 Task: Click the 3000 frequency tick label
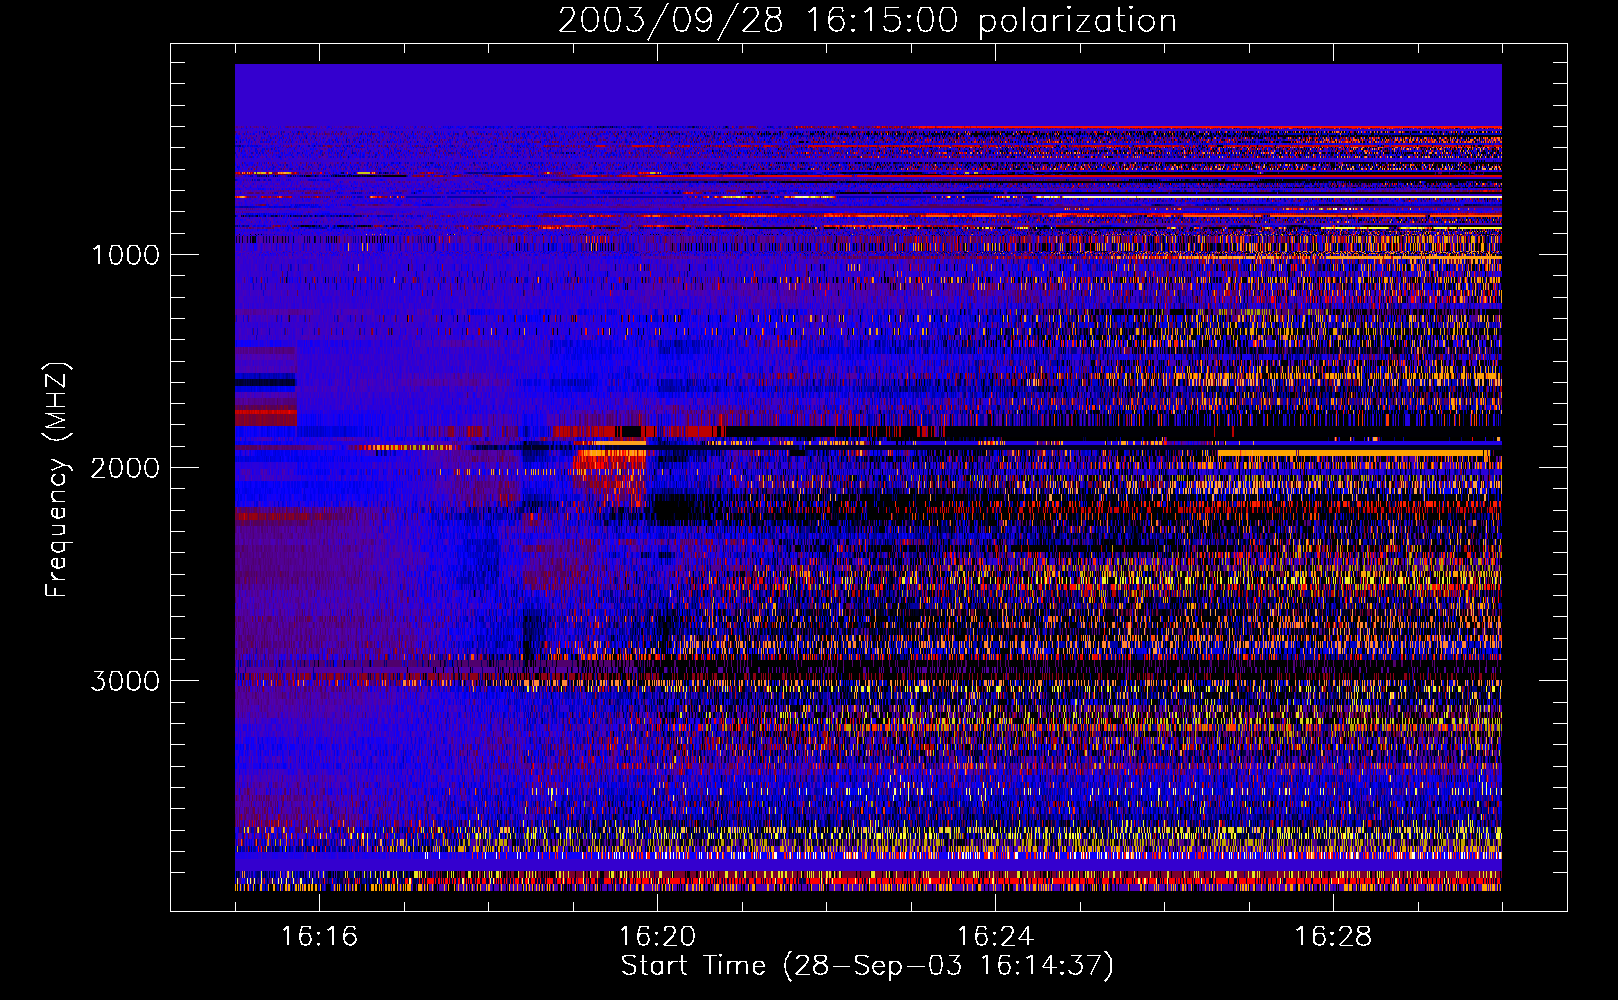pyautogui.click(x=125, y=681)
